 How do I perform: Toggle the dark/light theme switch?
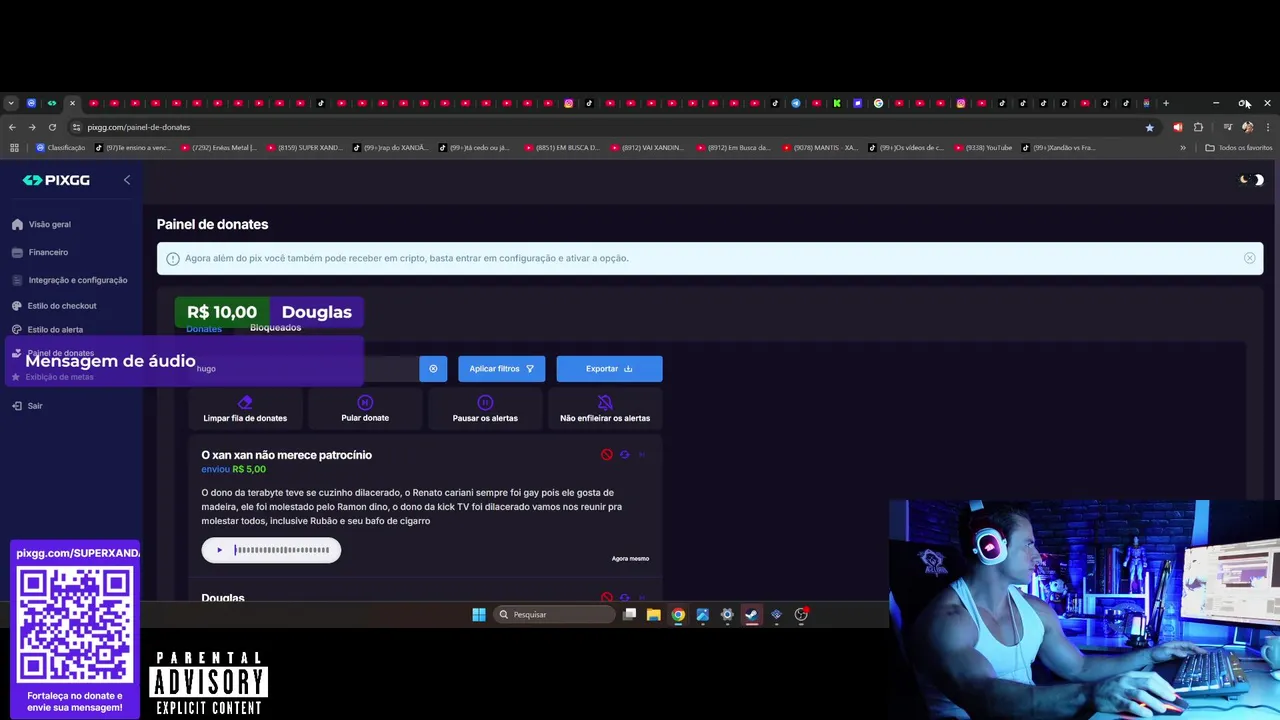click(x=1251, y=180)
